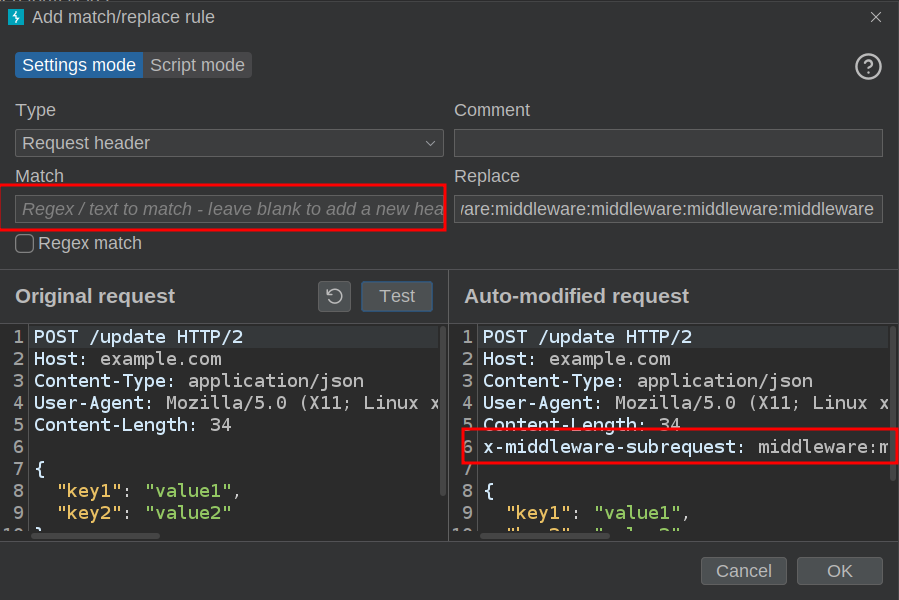This screenshot has width=899, height=600.
Task: Click the auto-modified request vertical scrollbar
Action: tap(892, 400)
